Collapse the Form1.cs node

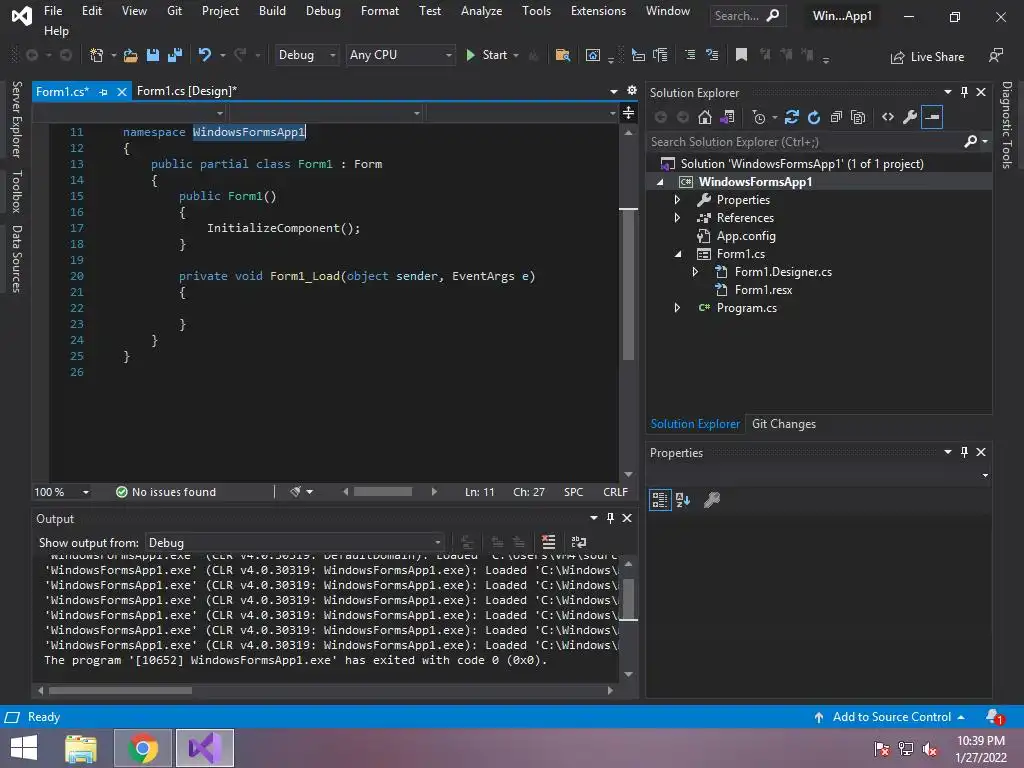click(x=678, y=254)
